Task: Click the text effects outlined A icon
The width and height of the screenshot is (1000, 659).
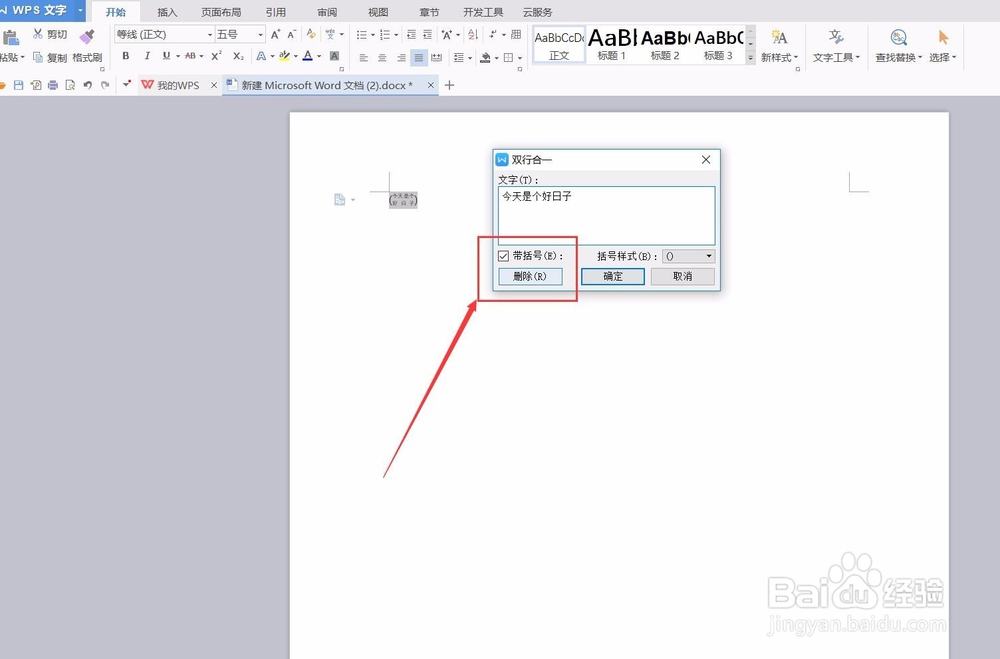Action: point(261,56)
